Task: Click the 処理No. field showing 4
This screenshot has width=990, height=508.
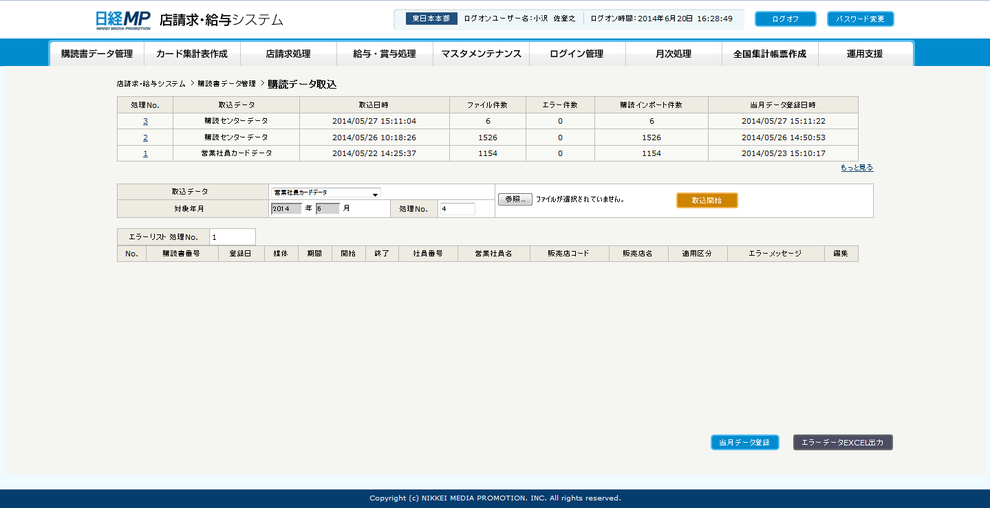Action: 457,208
